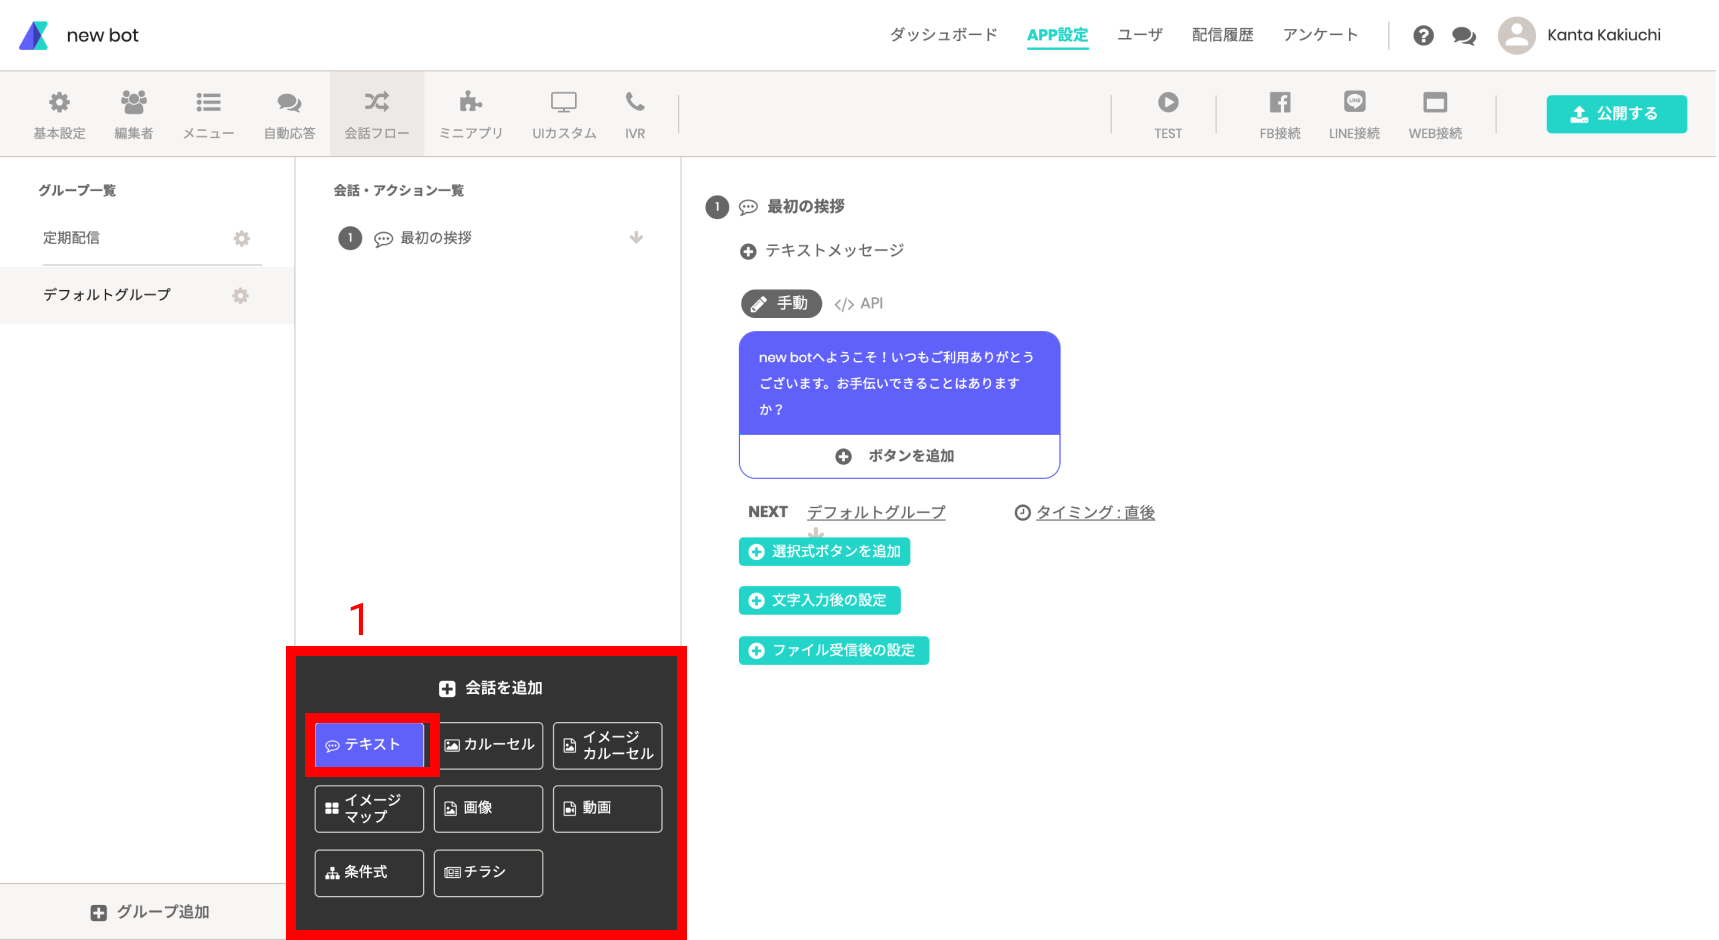
Task: Add an イメージマップ conversation
Action: point(369,809)
